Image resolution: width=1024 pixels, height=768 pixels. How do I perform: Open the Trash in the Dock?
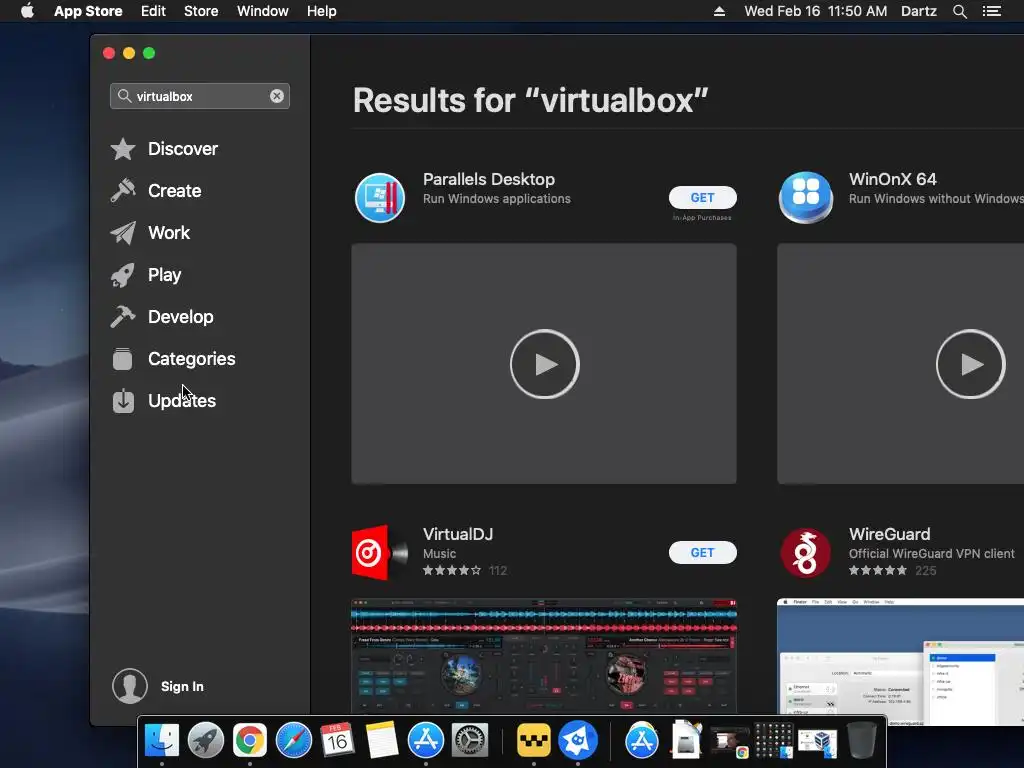[x=861, y=741]
